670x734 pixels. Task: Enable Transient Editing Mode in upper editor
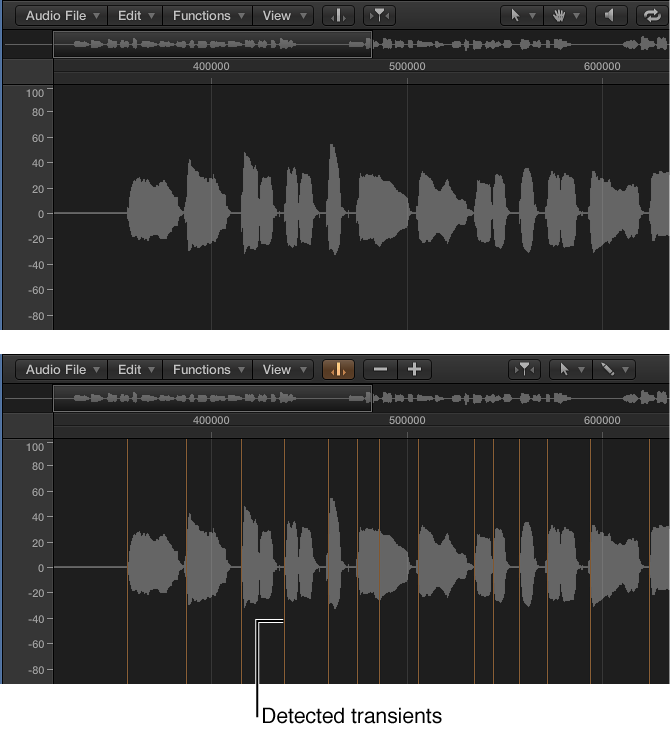(338, 16)
